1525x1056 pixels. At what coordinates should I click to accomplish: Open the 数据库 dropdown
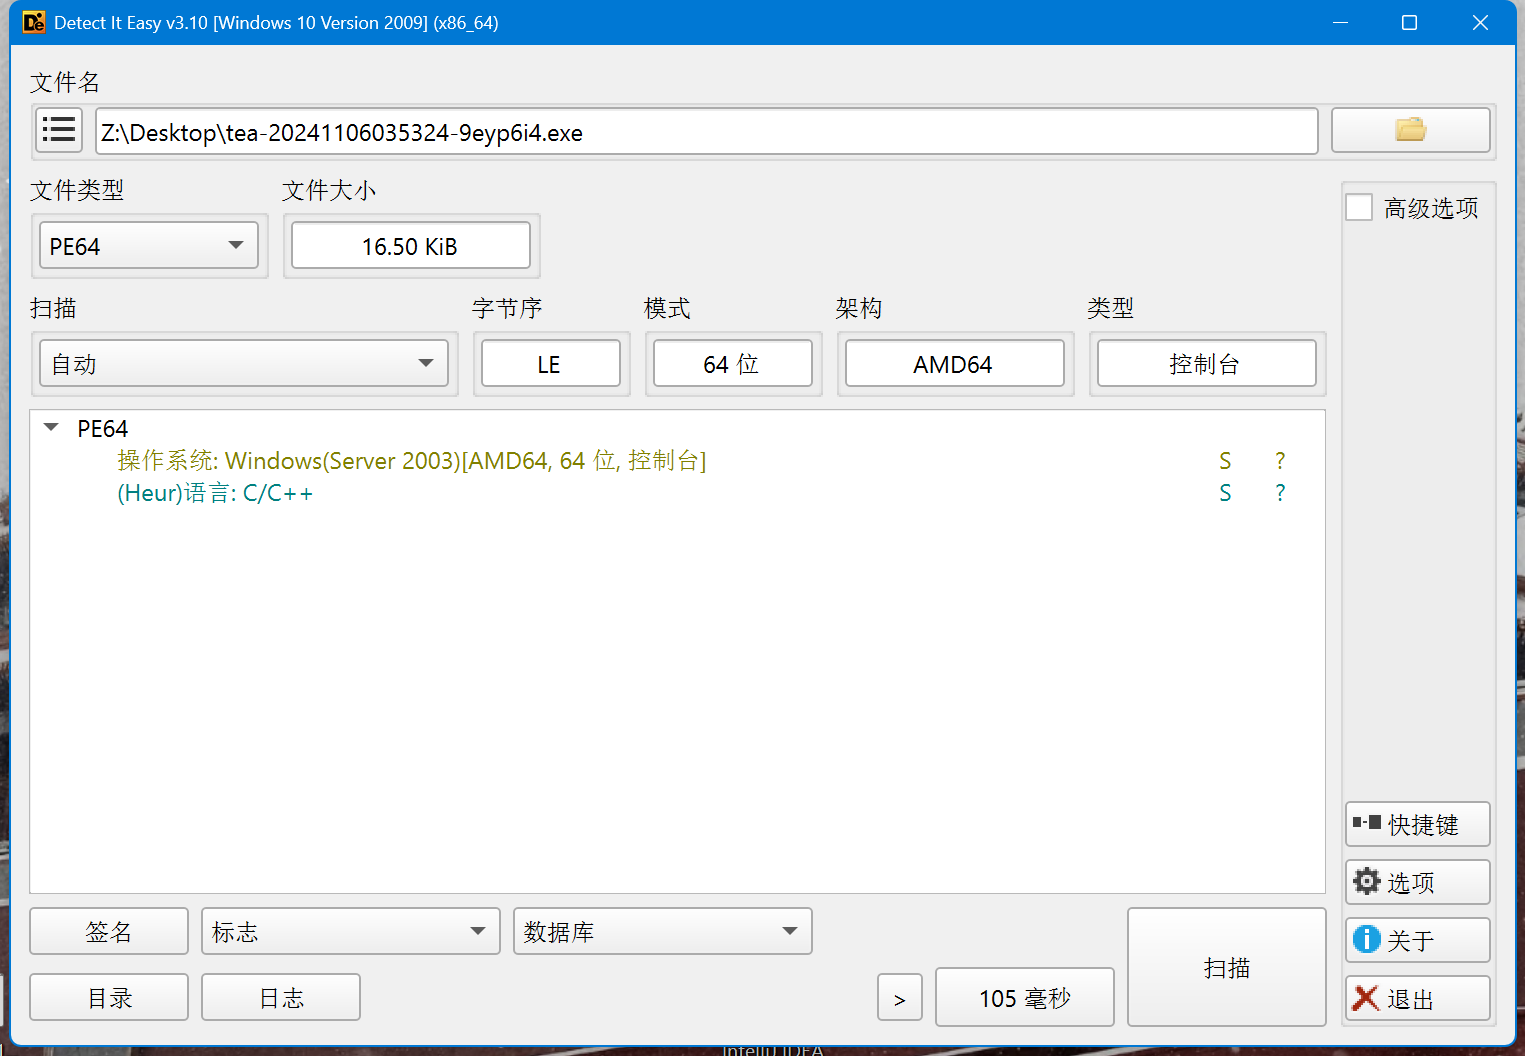[x=663, y=931]
